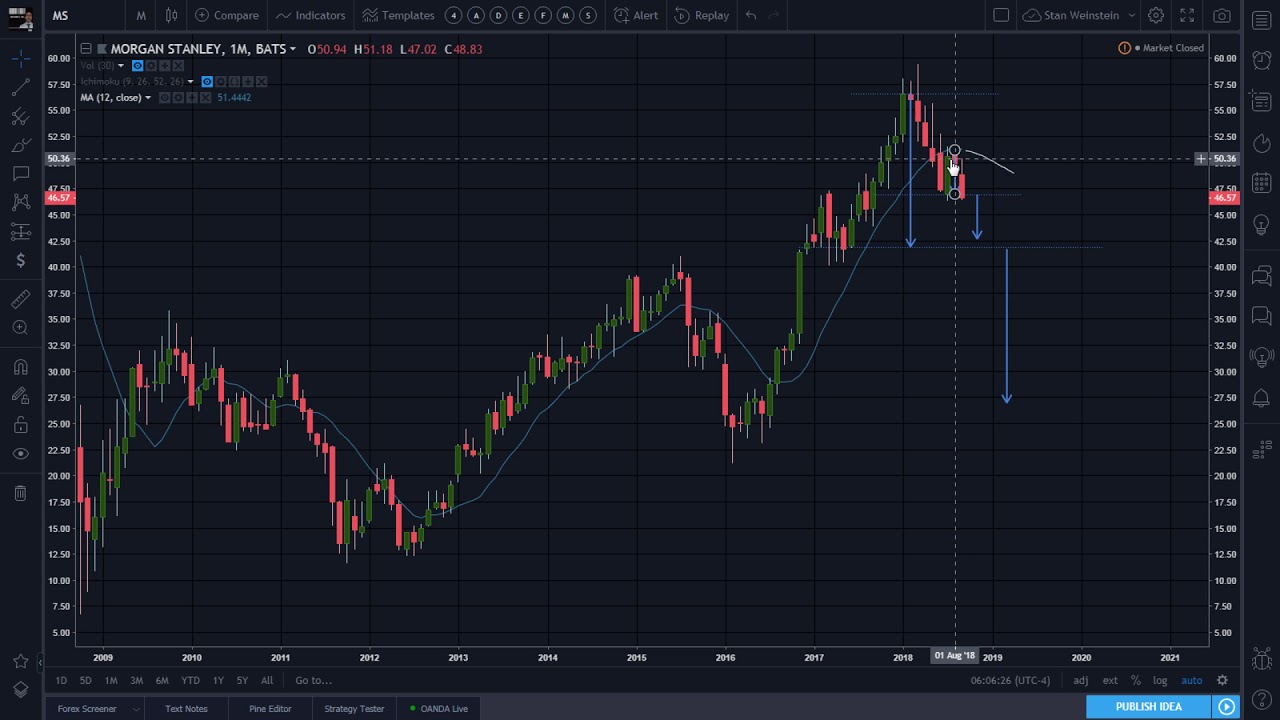Remove all drawings with the trash icon
The image size is (1280, 720).
click(x=20, y=493)
